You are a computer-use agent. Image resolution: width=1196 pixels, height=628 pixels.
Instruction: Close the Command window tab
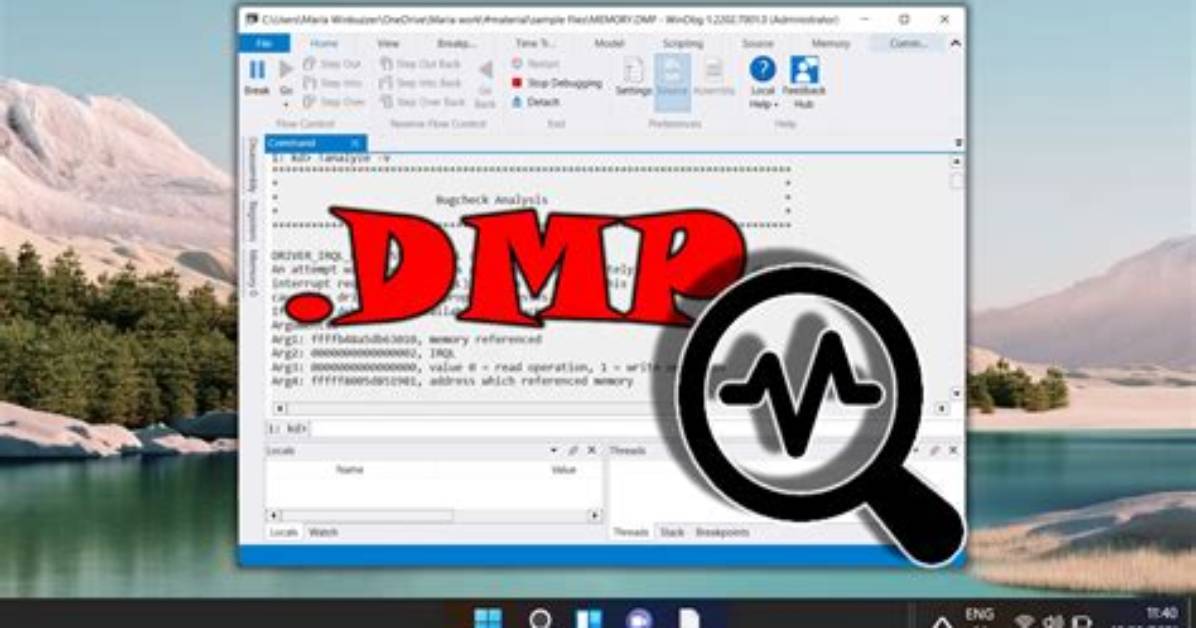(355, 143)
